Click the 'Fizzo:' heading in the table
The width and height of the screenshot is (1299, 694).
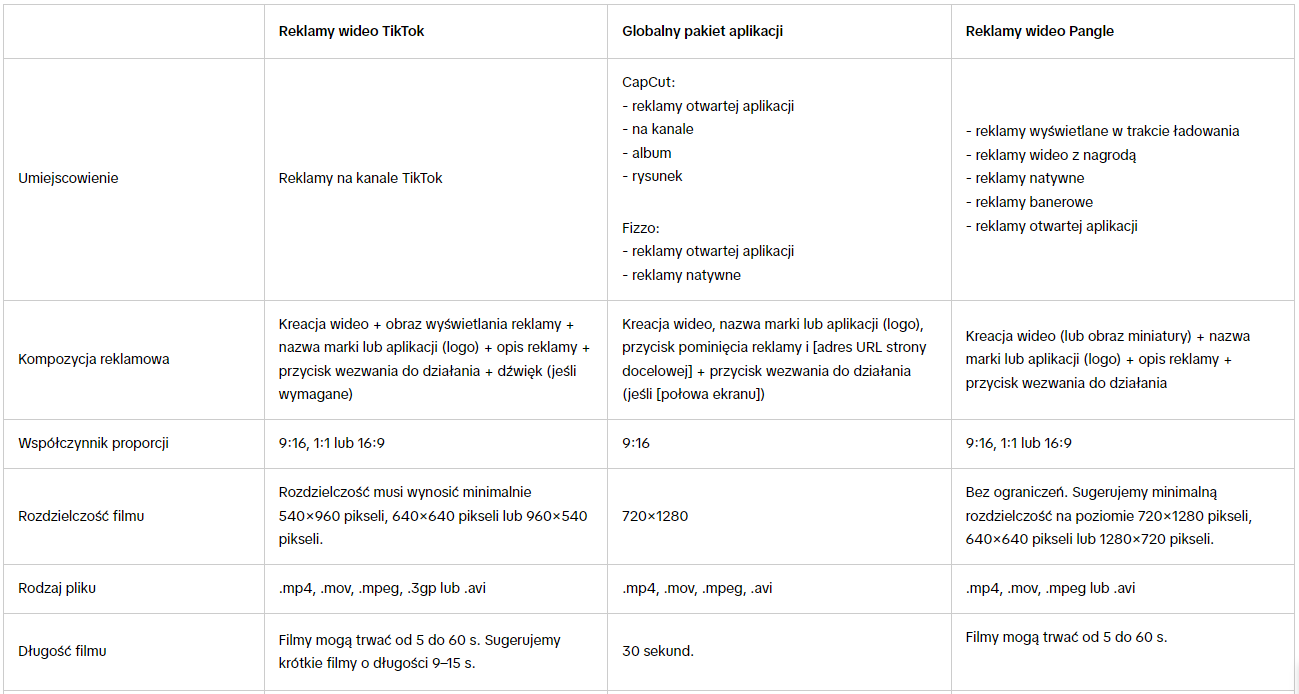[640, 228]
